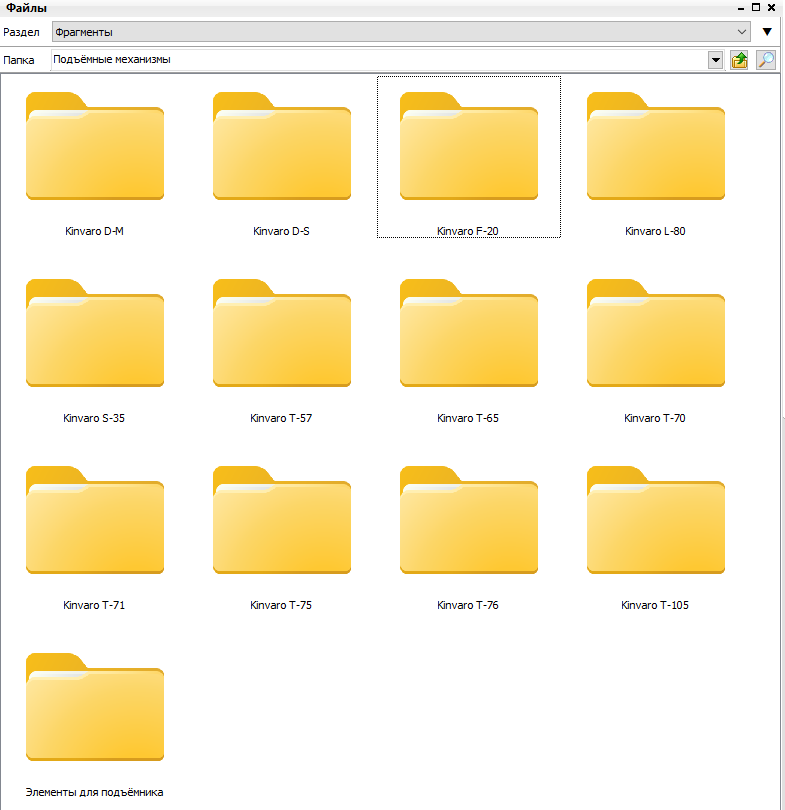The width and height of the screenshot is (785, 810).
Task: Open the Kinvaro T-57 folder icon
Action: click(282, 333)
